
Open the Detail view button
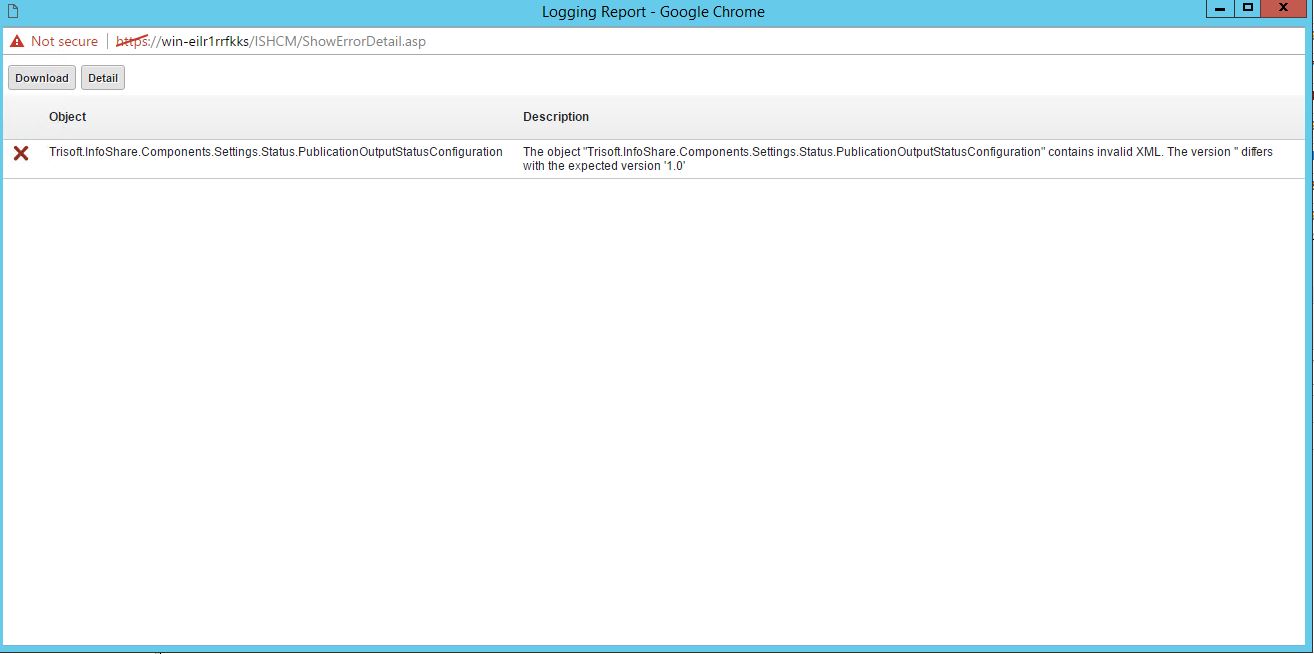coord(103,78)
